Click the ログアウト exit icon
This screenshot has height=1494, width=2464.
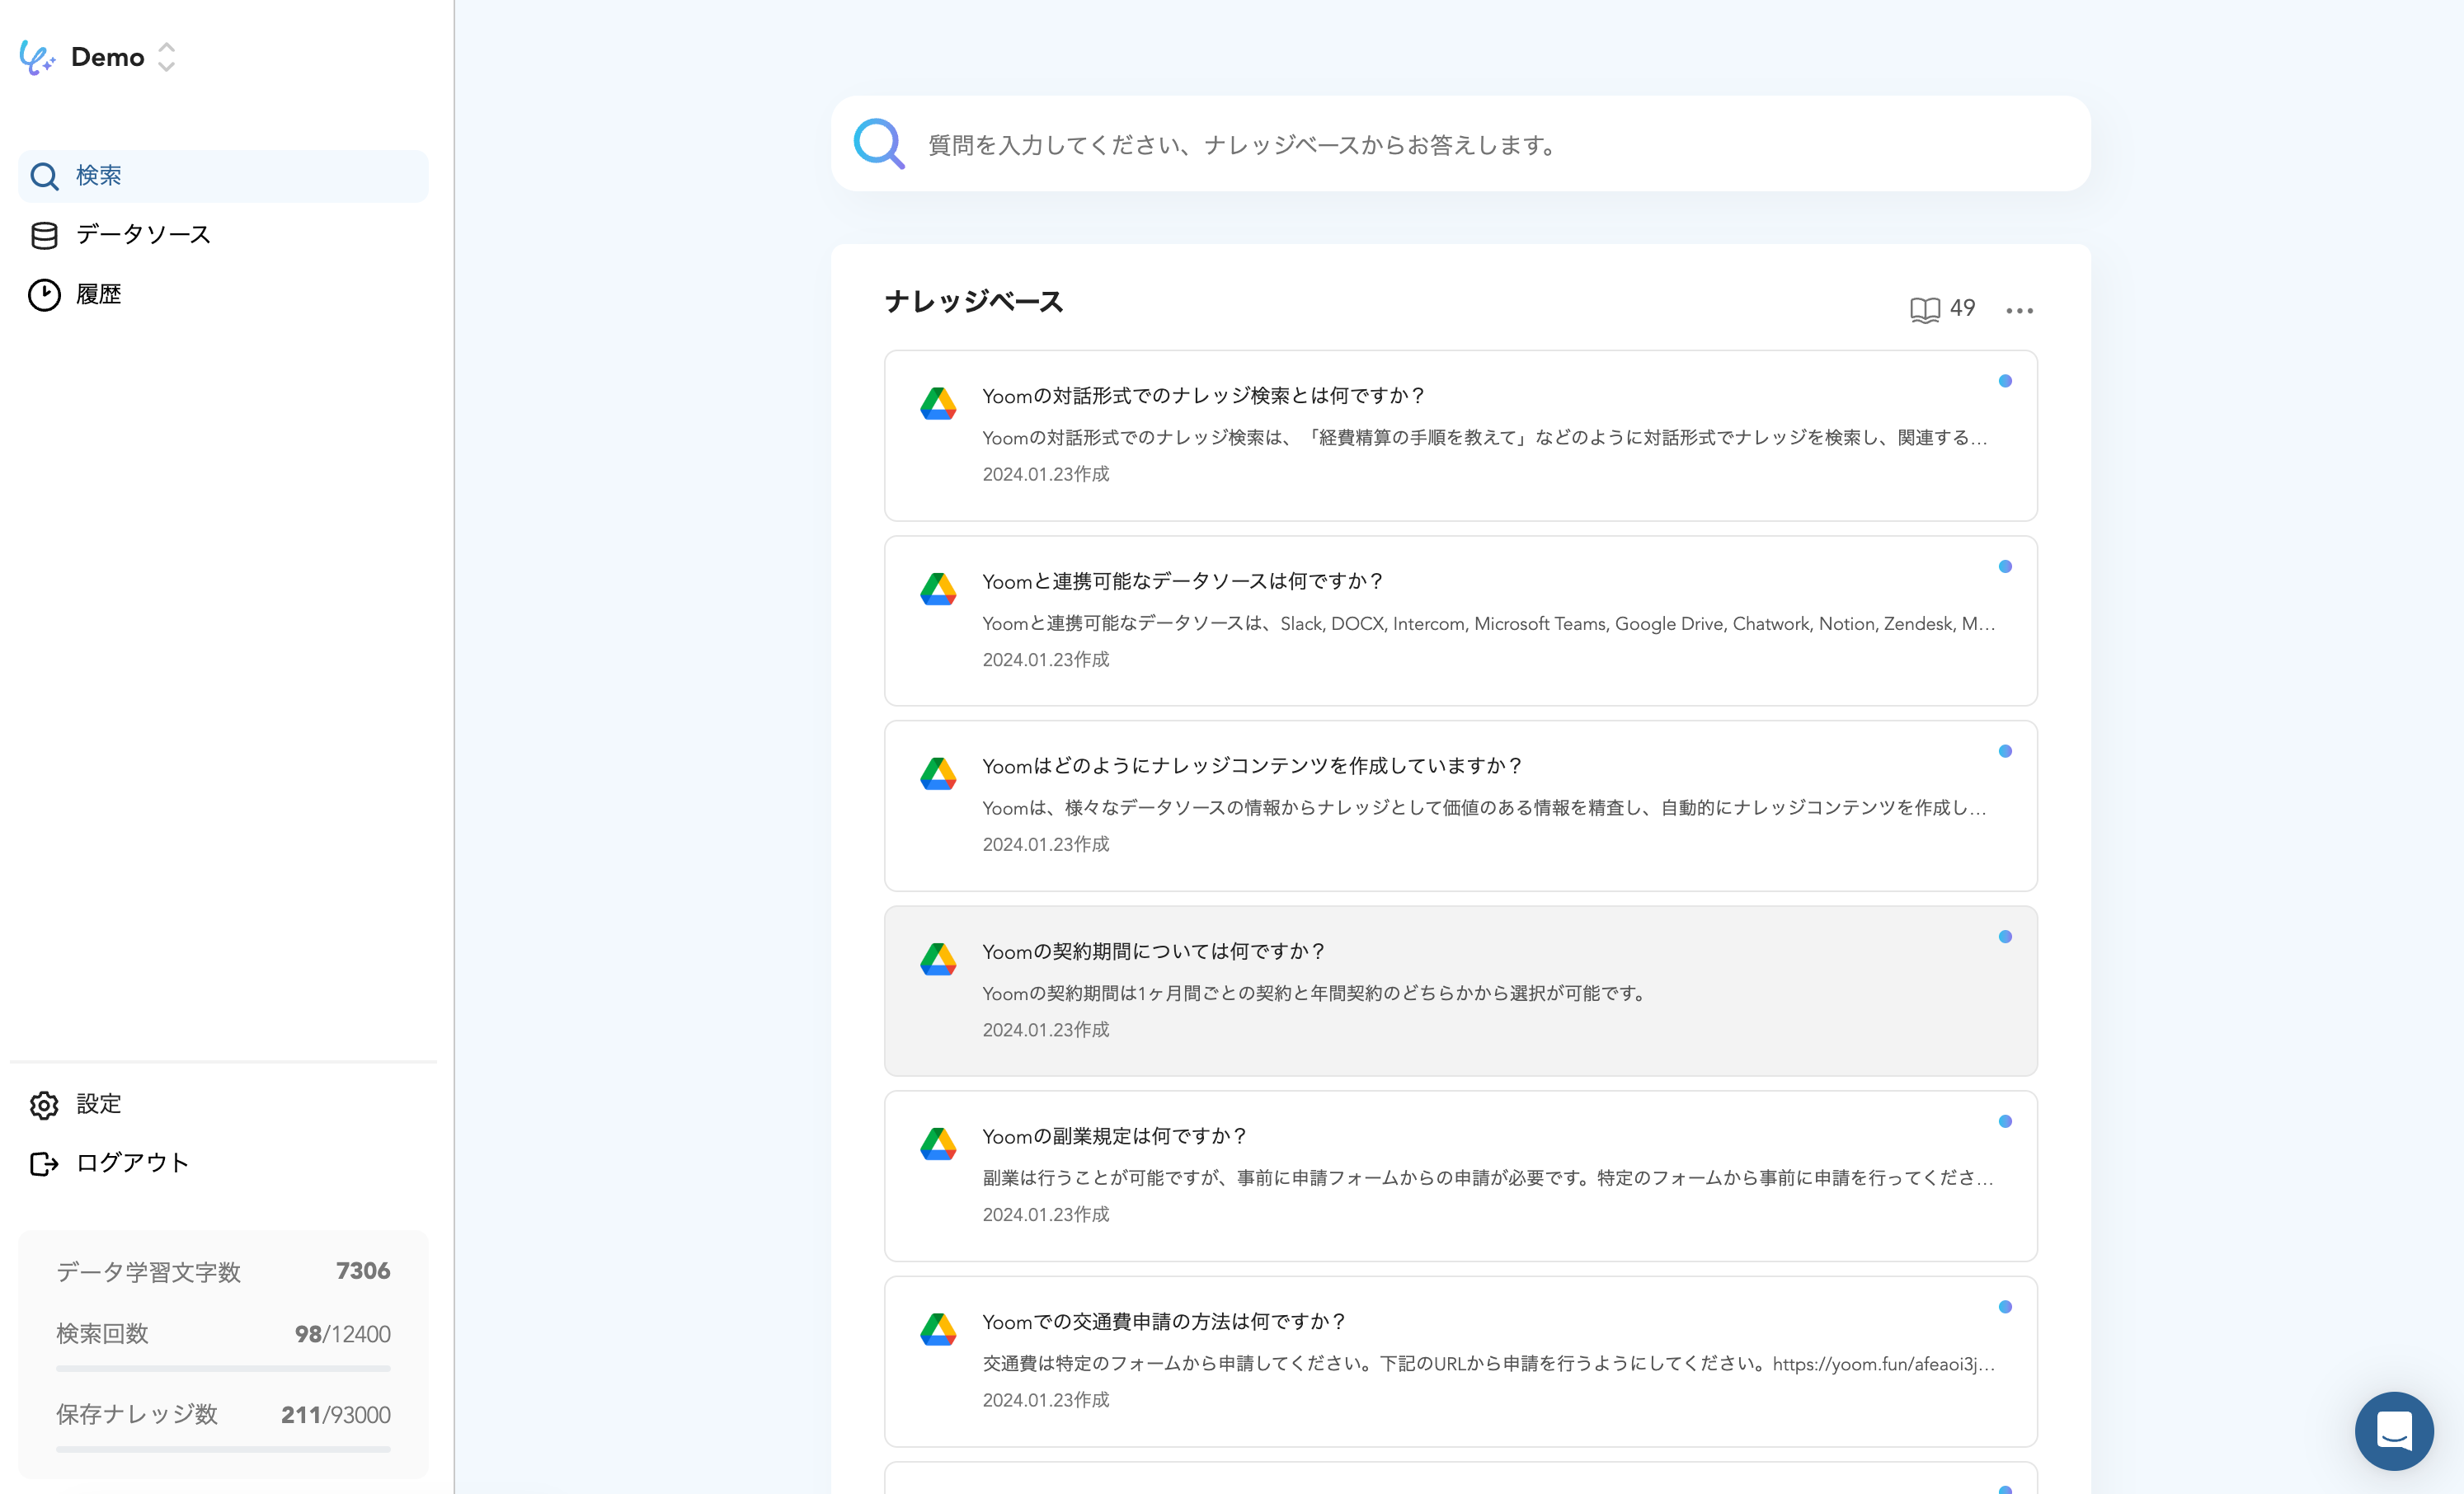(44, 1163)
